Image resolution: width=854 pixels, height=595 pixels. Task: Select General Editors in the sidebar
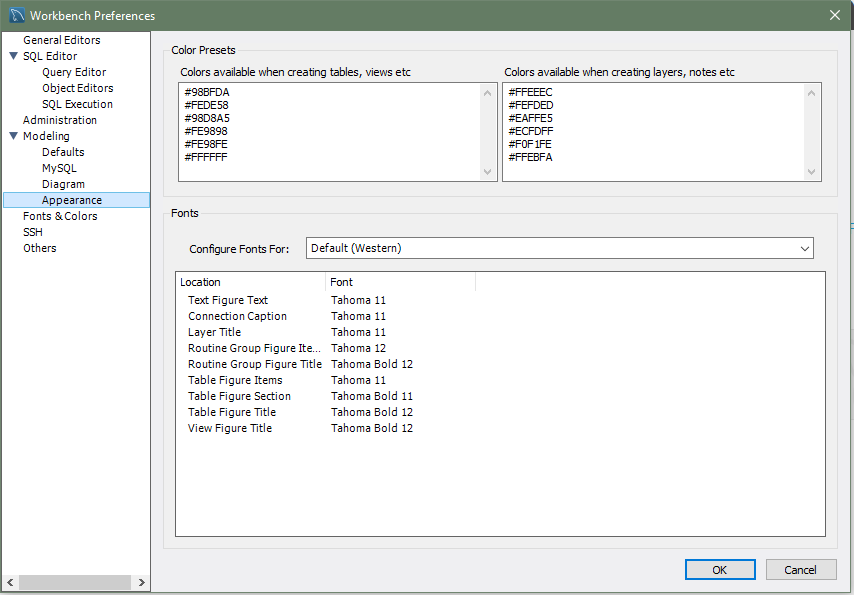click(62, 40)
